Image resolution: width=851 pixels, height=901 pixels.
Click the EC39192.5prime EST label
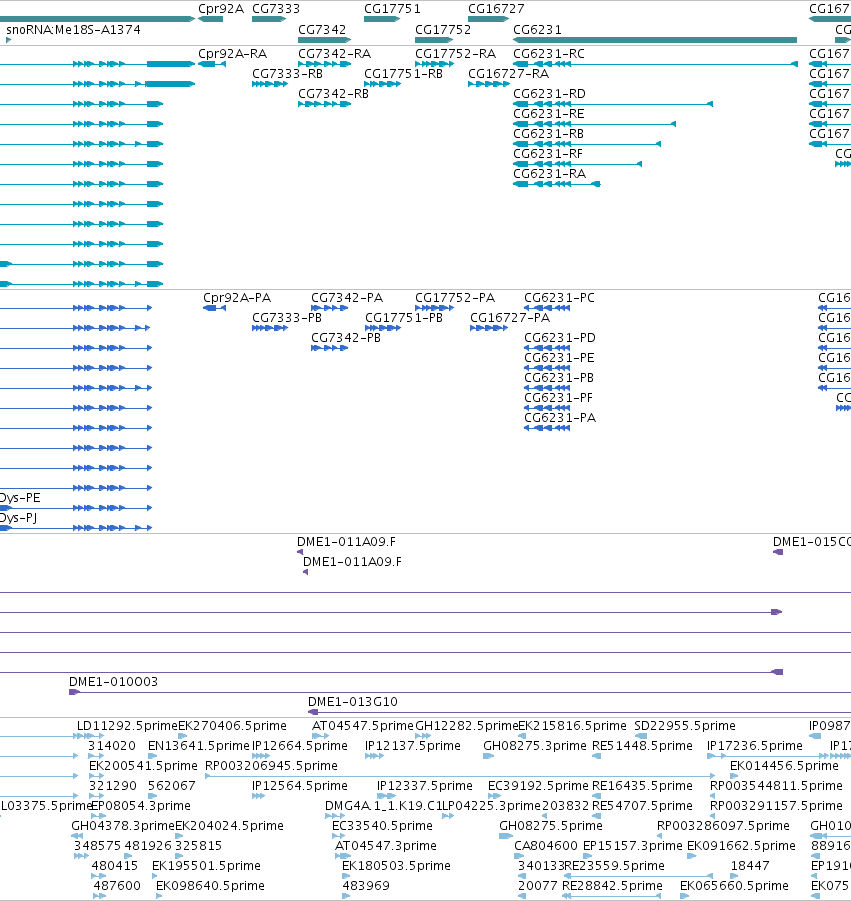(x=538, y=786)
